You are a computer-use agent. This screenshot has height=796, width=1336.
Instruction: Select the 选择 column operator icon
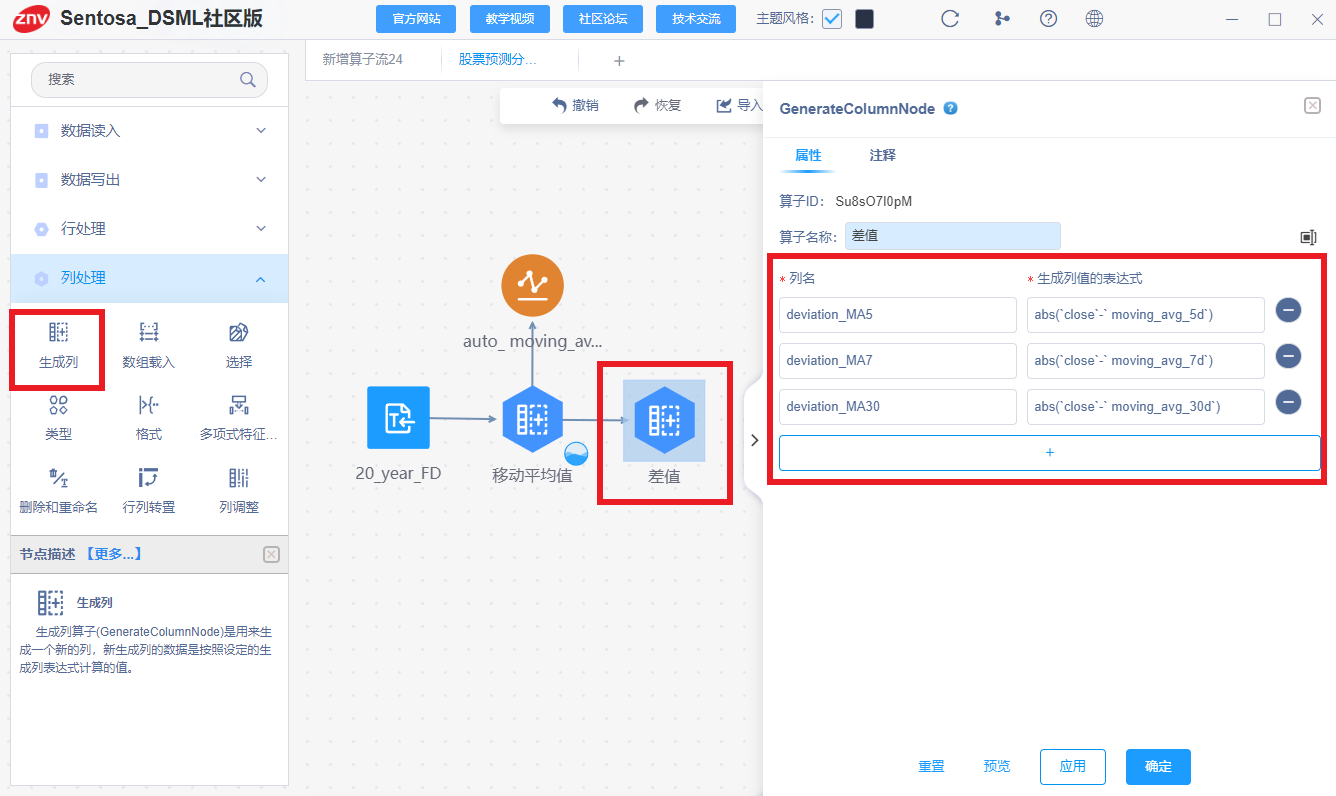coord(238,333)
